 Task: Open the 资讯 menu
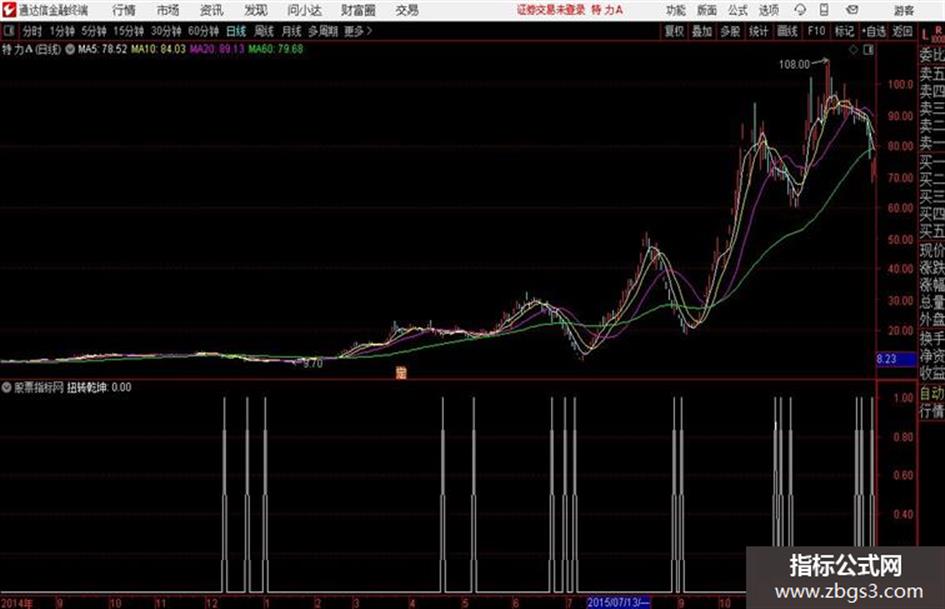pyautogui.click(x=212, y=10)
